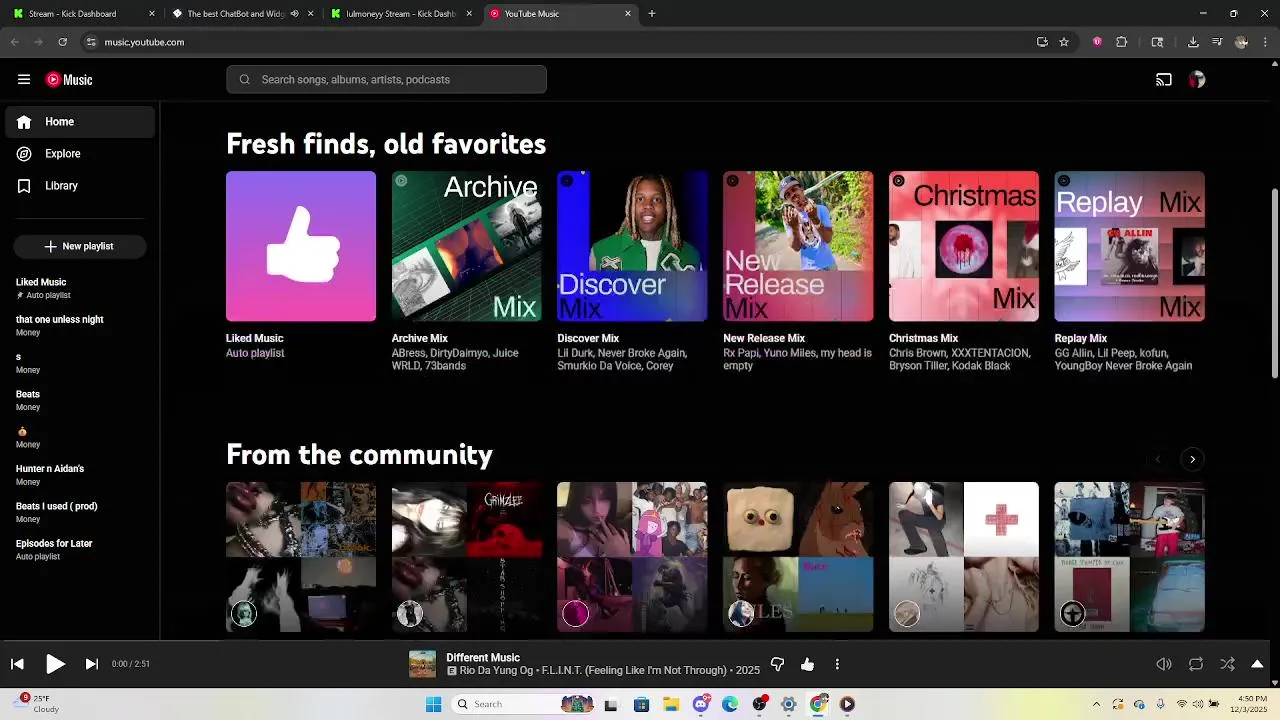Open Chrome three-dot menu

(x=1266, y=42)
